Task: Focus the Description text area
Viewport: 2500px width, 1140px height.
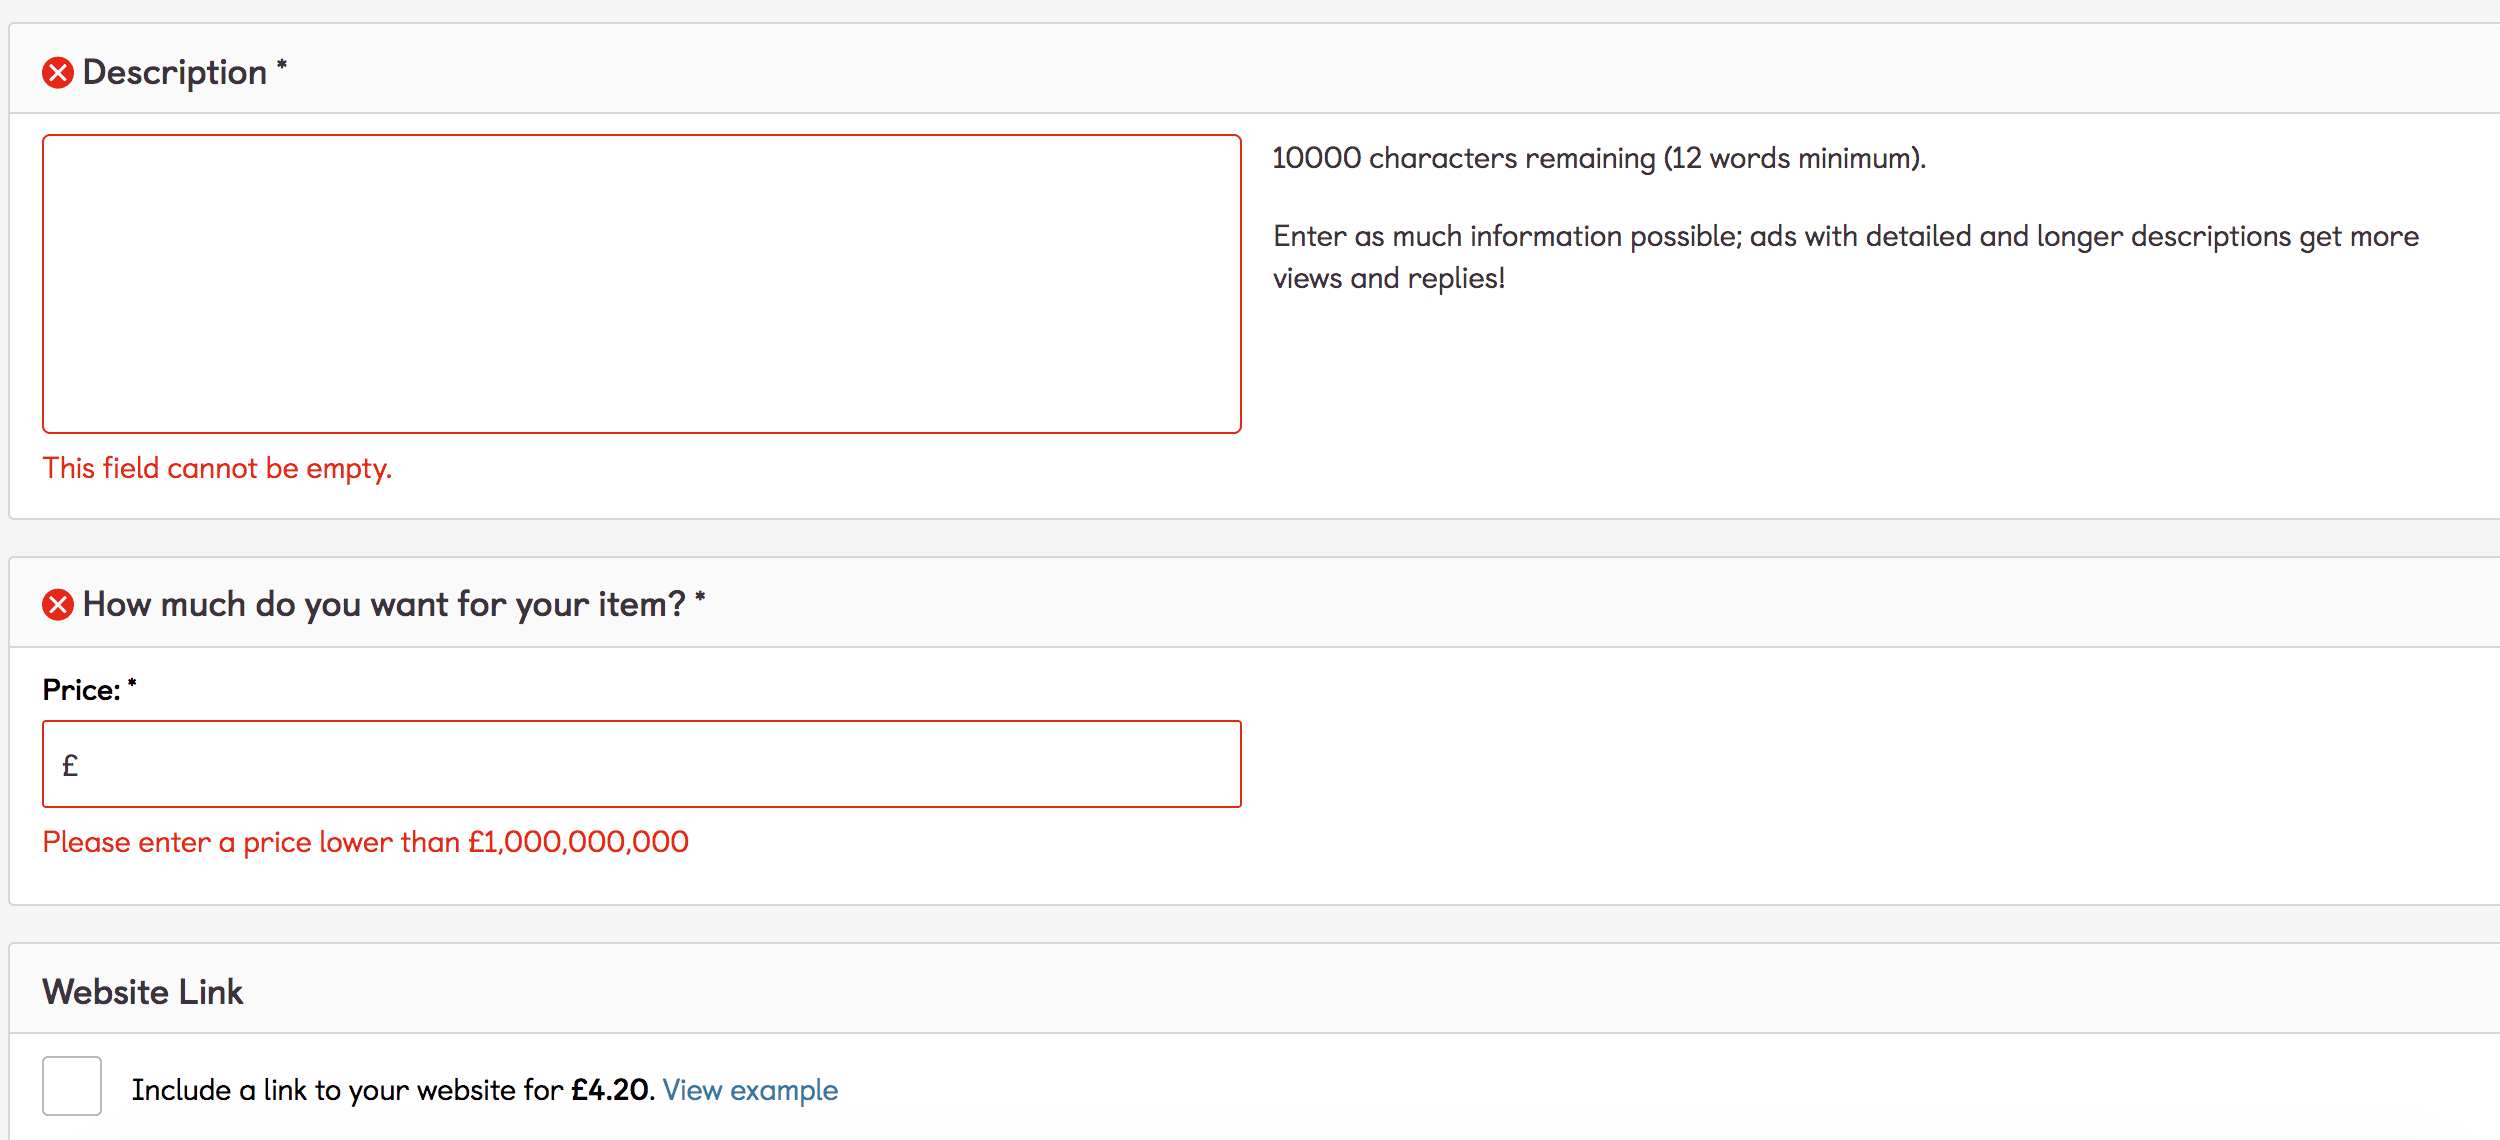Action: [x=641, y=284]
